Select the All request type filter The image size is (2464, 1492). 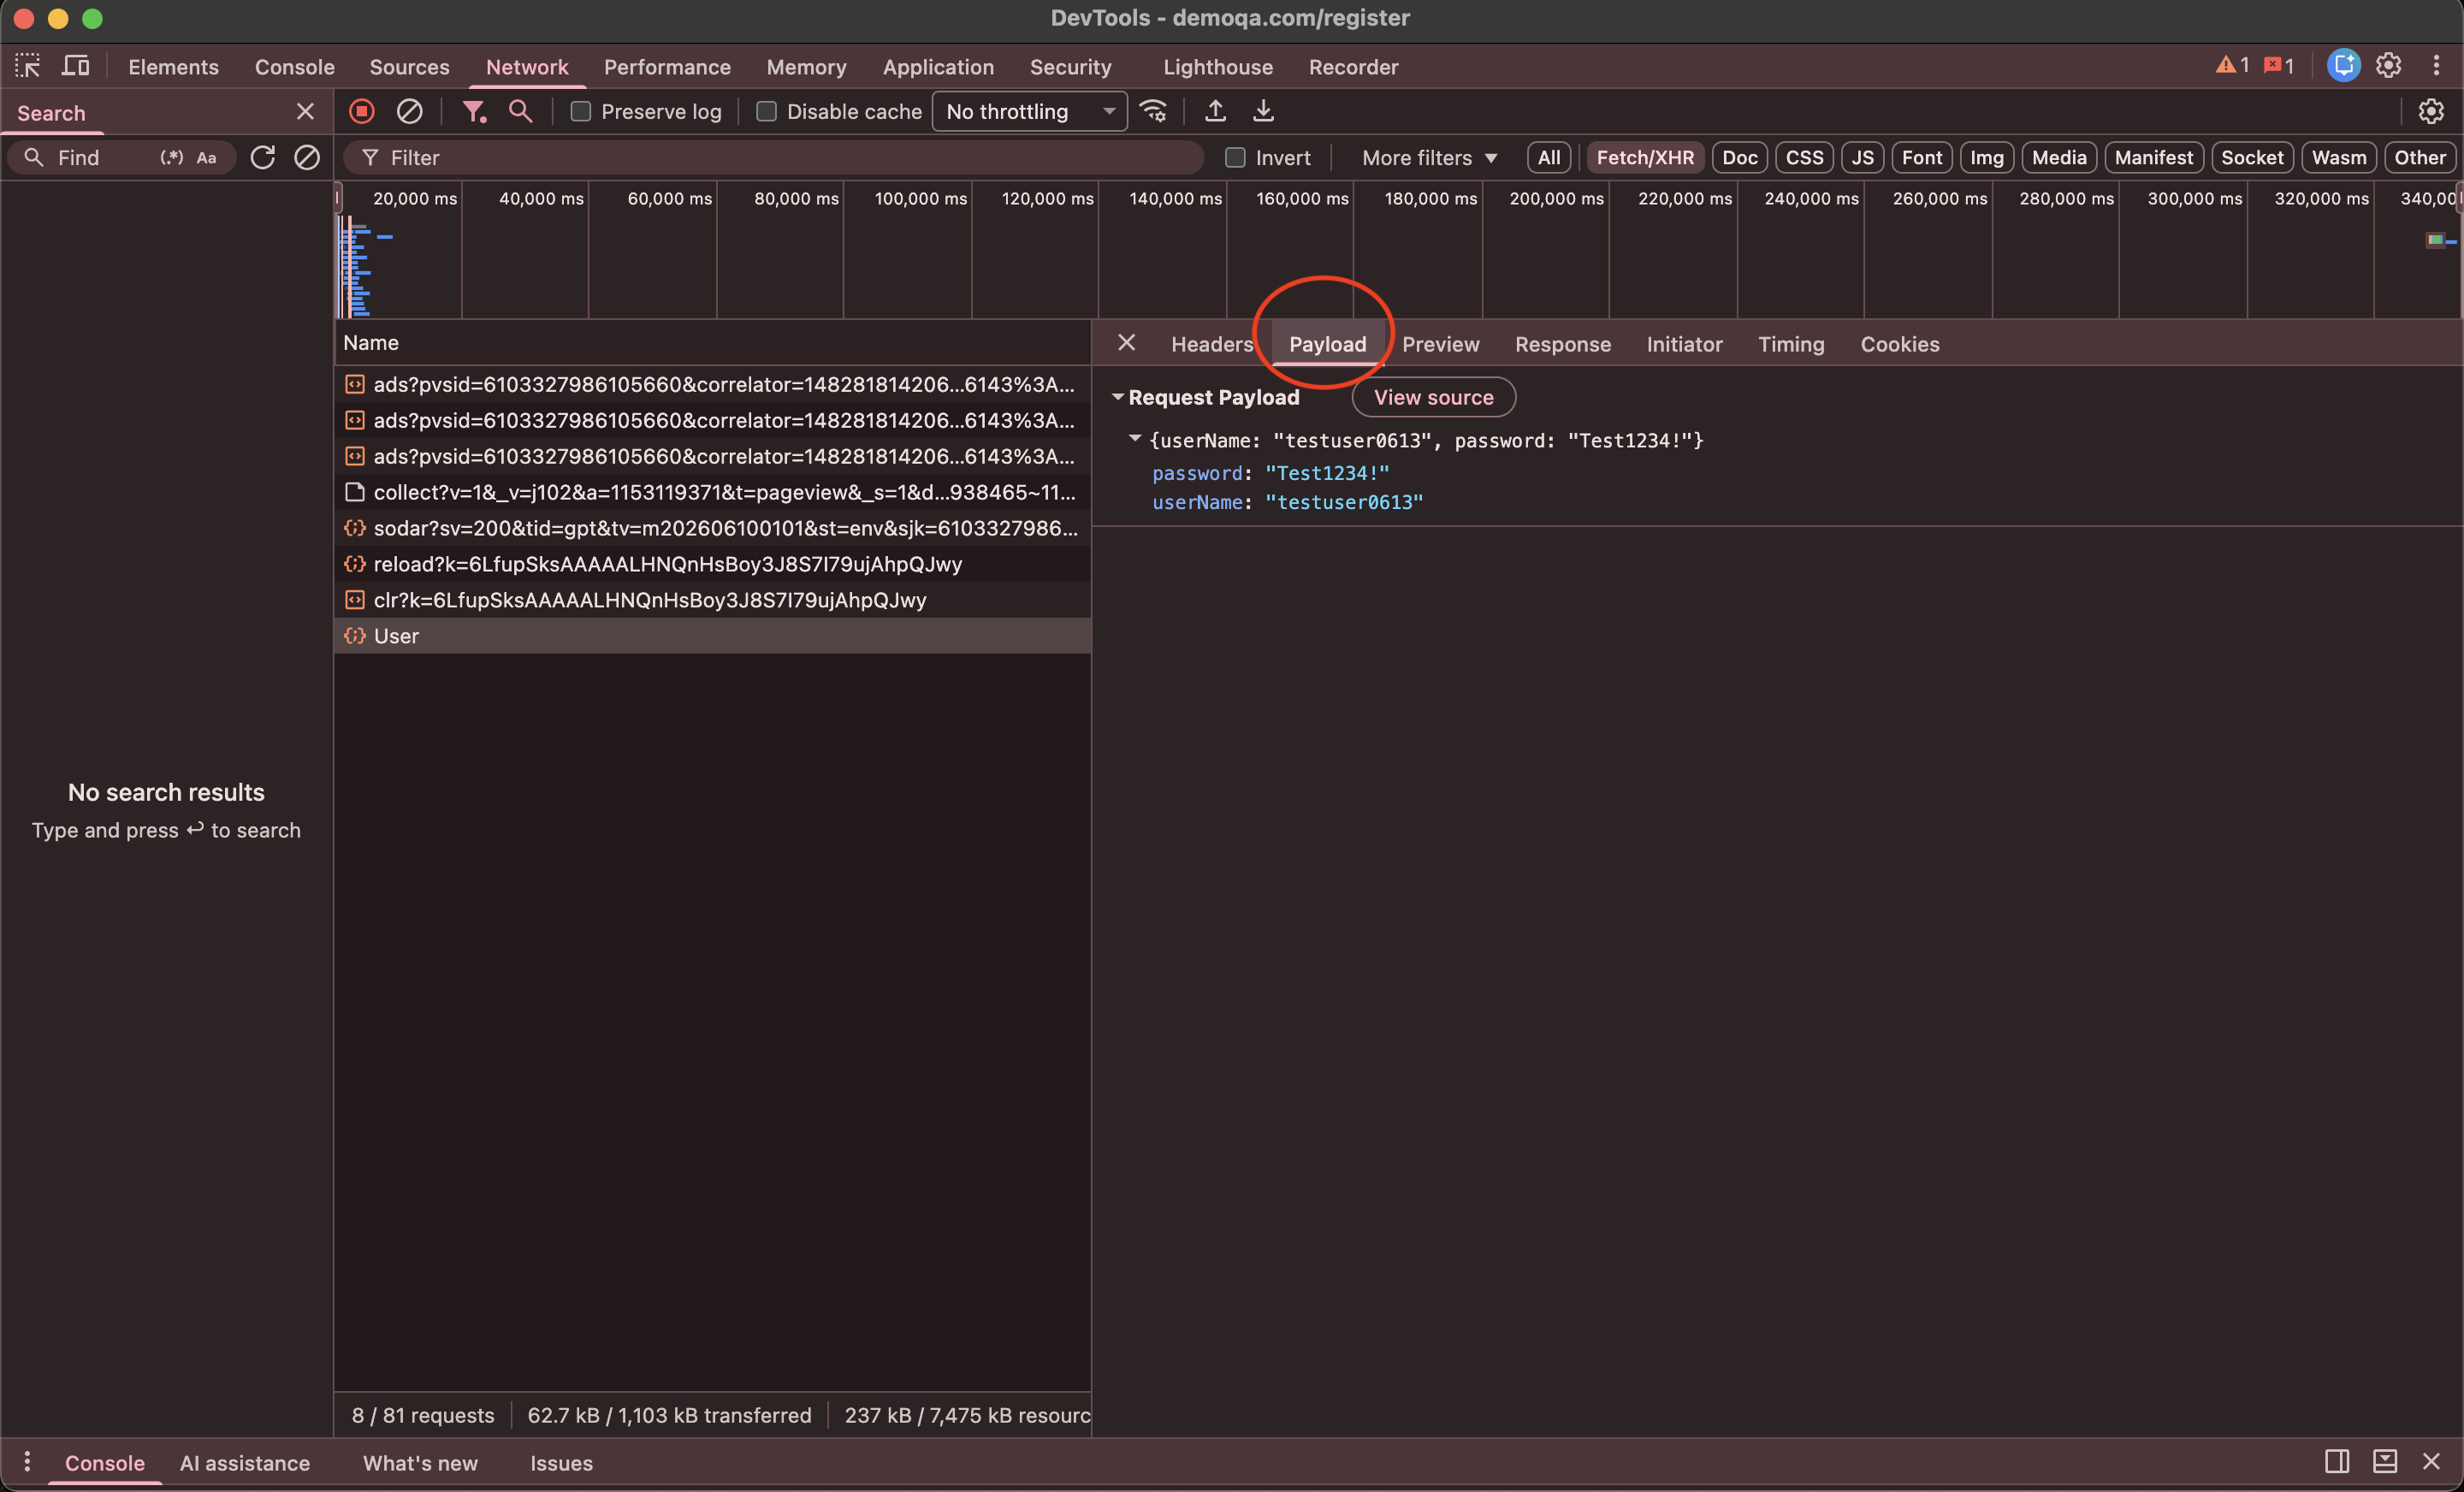coord(1548,157)
